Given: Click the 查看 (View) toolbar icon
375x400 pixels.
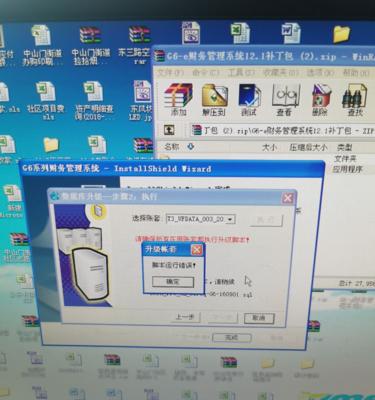Looking at the screenshot, I should coord(284,99).
